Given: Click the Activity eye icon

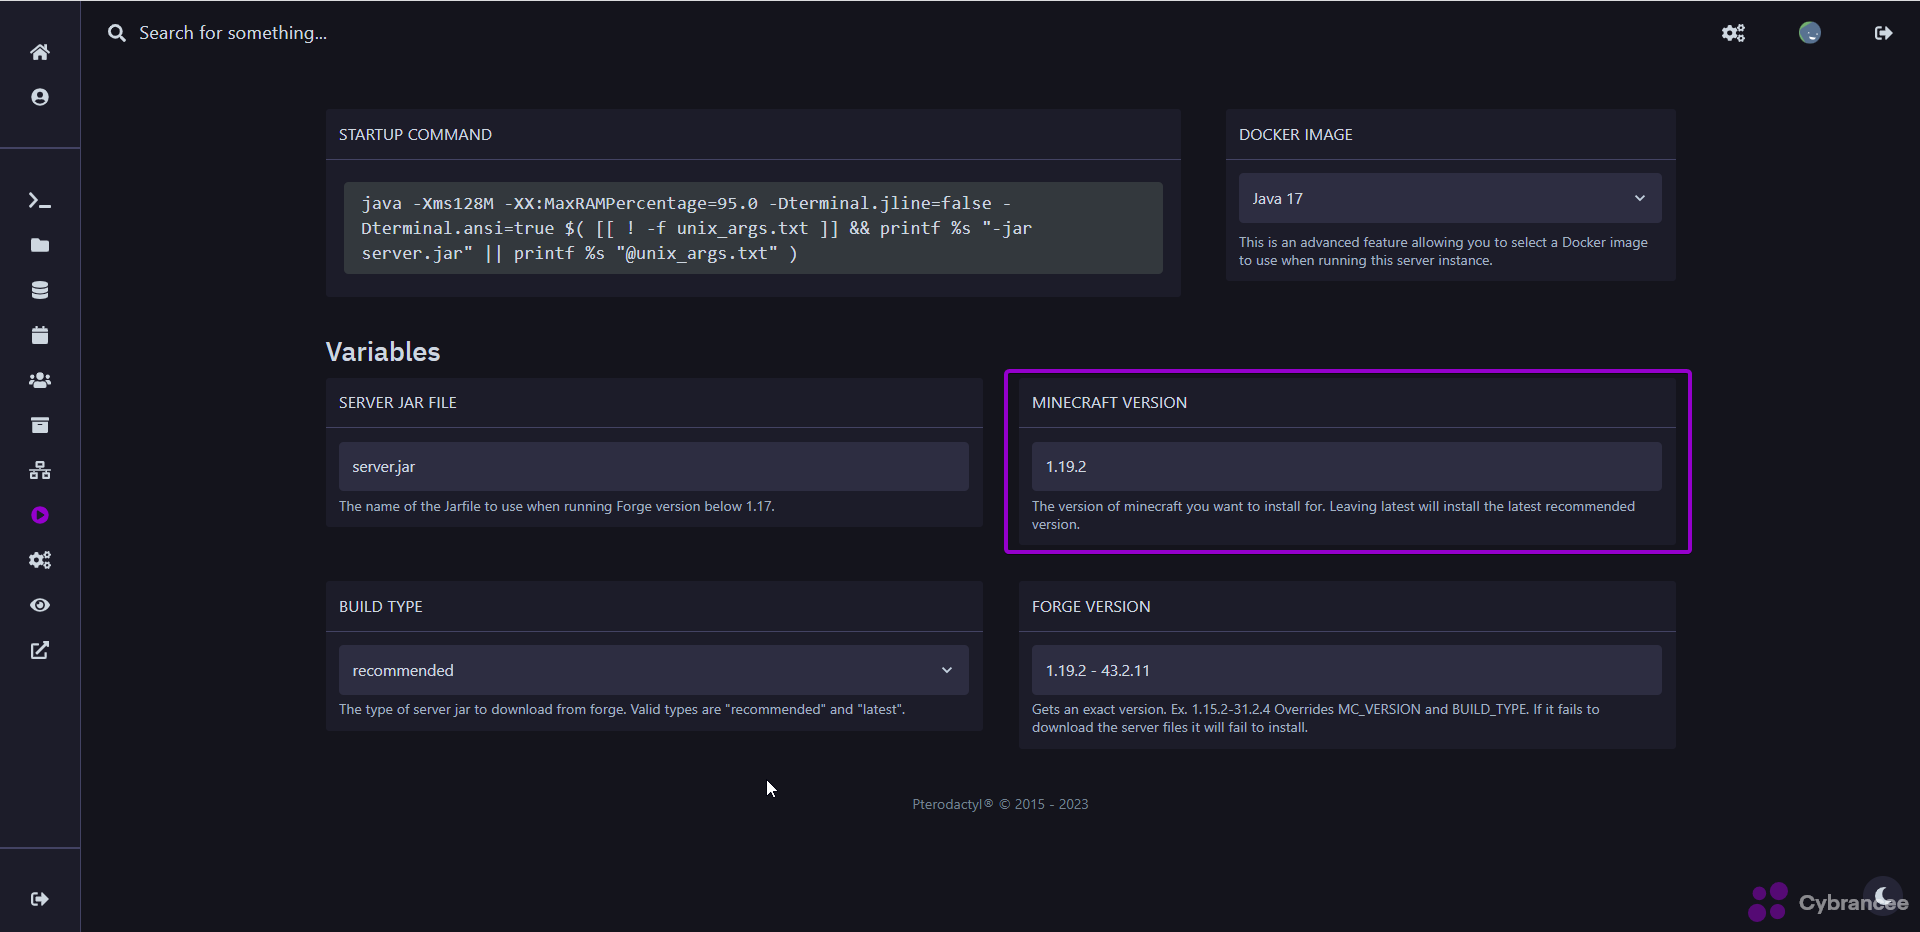Looking at the screenshot, I should (x=39, y=606).
